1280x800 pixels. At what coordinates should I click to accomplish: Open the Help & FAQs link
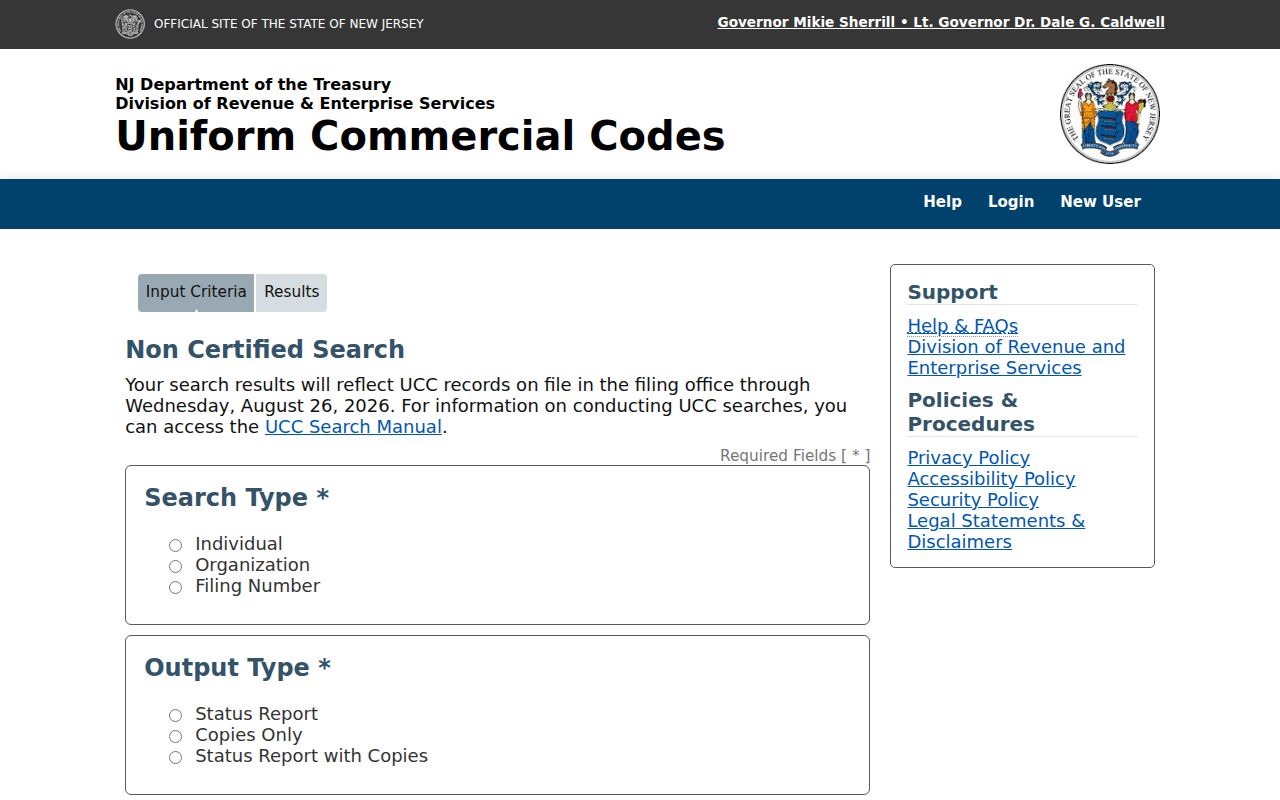click(963, 326)
